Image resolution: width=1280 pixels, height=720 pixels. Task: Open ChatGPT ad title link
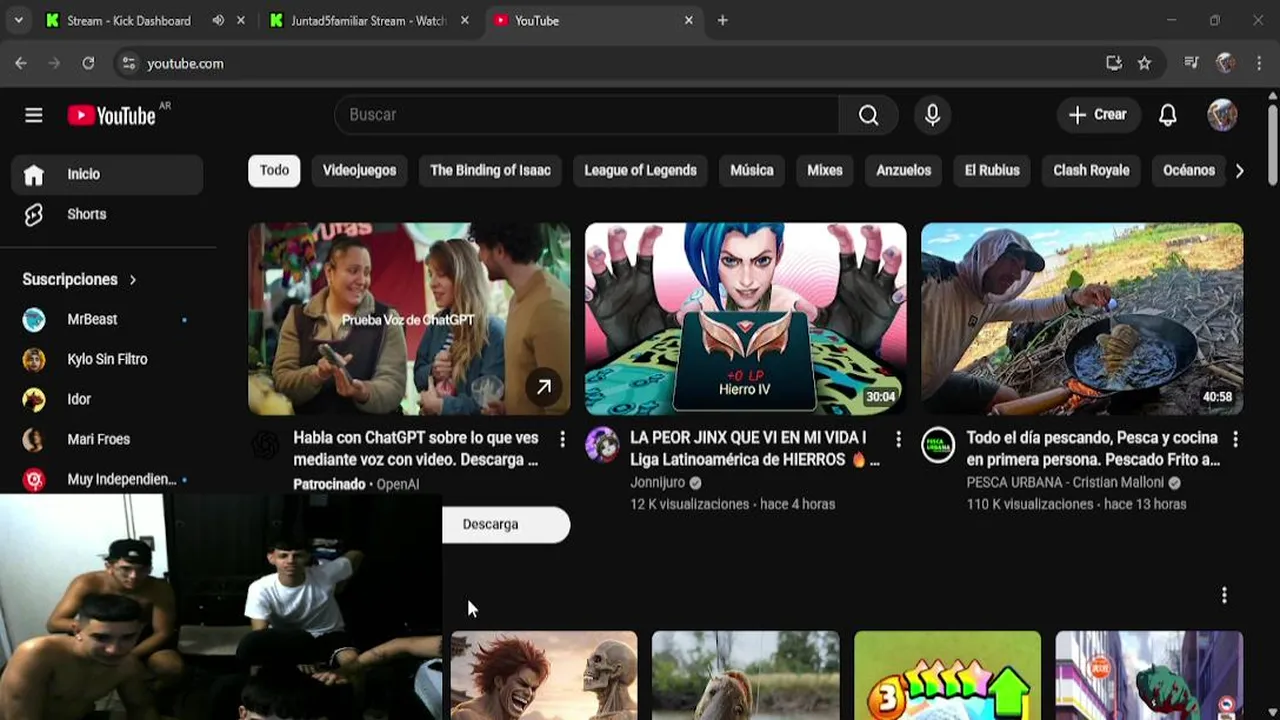[x=416, y=449]
